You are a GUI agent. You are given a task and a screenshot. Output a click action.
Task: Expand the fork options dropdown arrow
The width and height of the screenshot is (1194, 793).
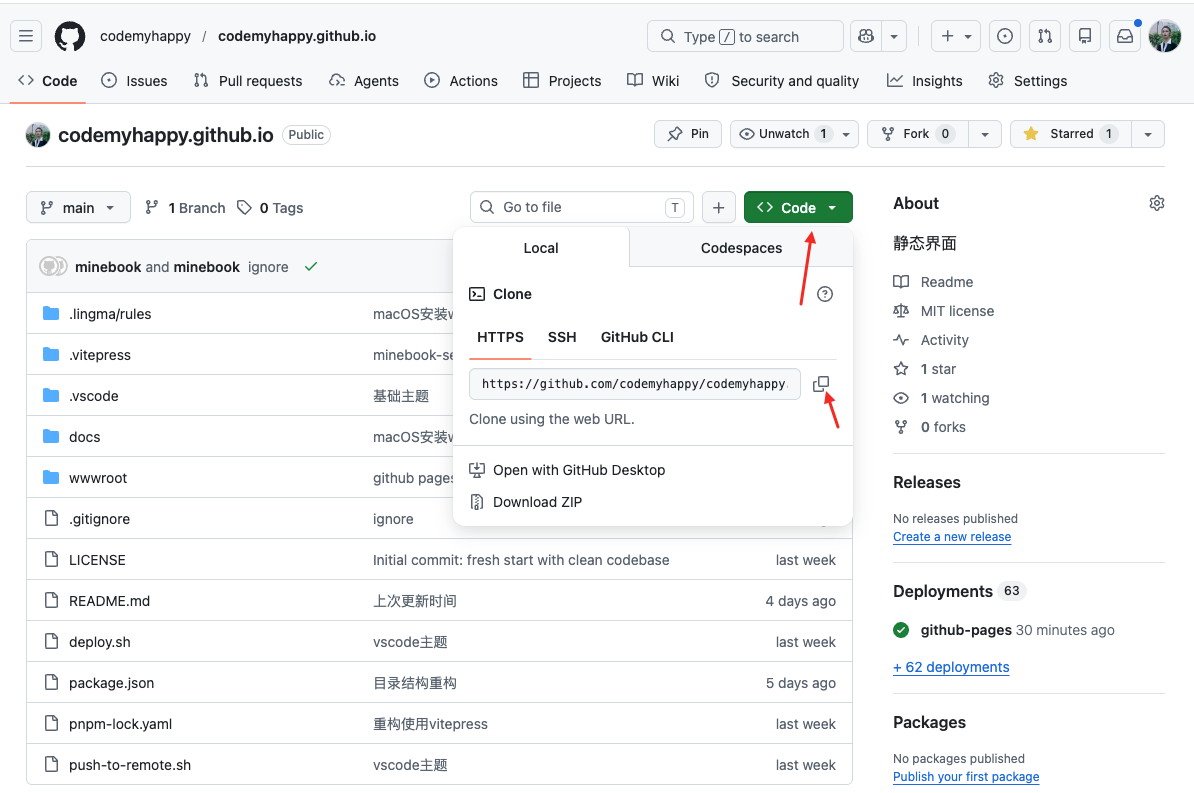pyautogui.click(x=985, y=134)
